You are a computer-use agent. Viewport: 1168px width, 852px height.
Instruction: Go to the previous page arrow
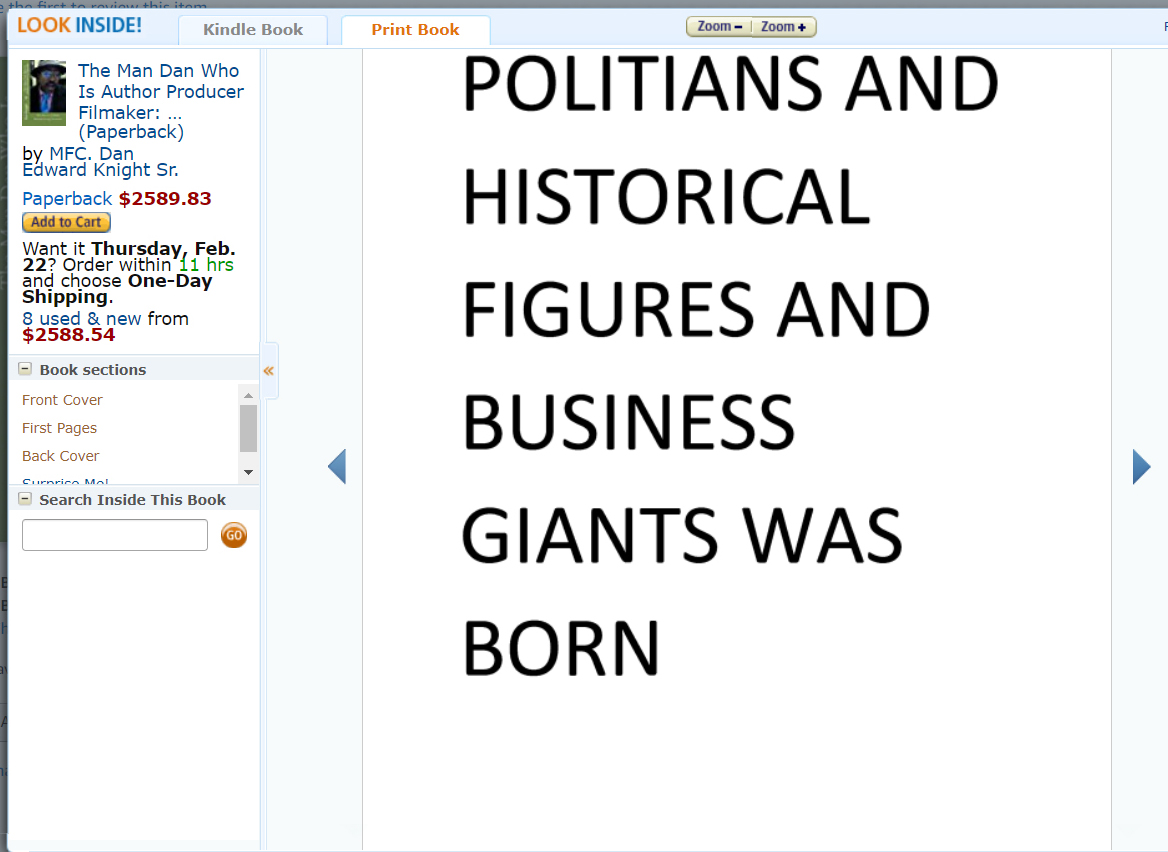[x=337, y=467]
